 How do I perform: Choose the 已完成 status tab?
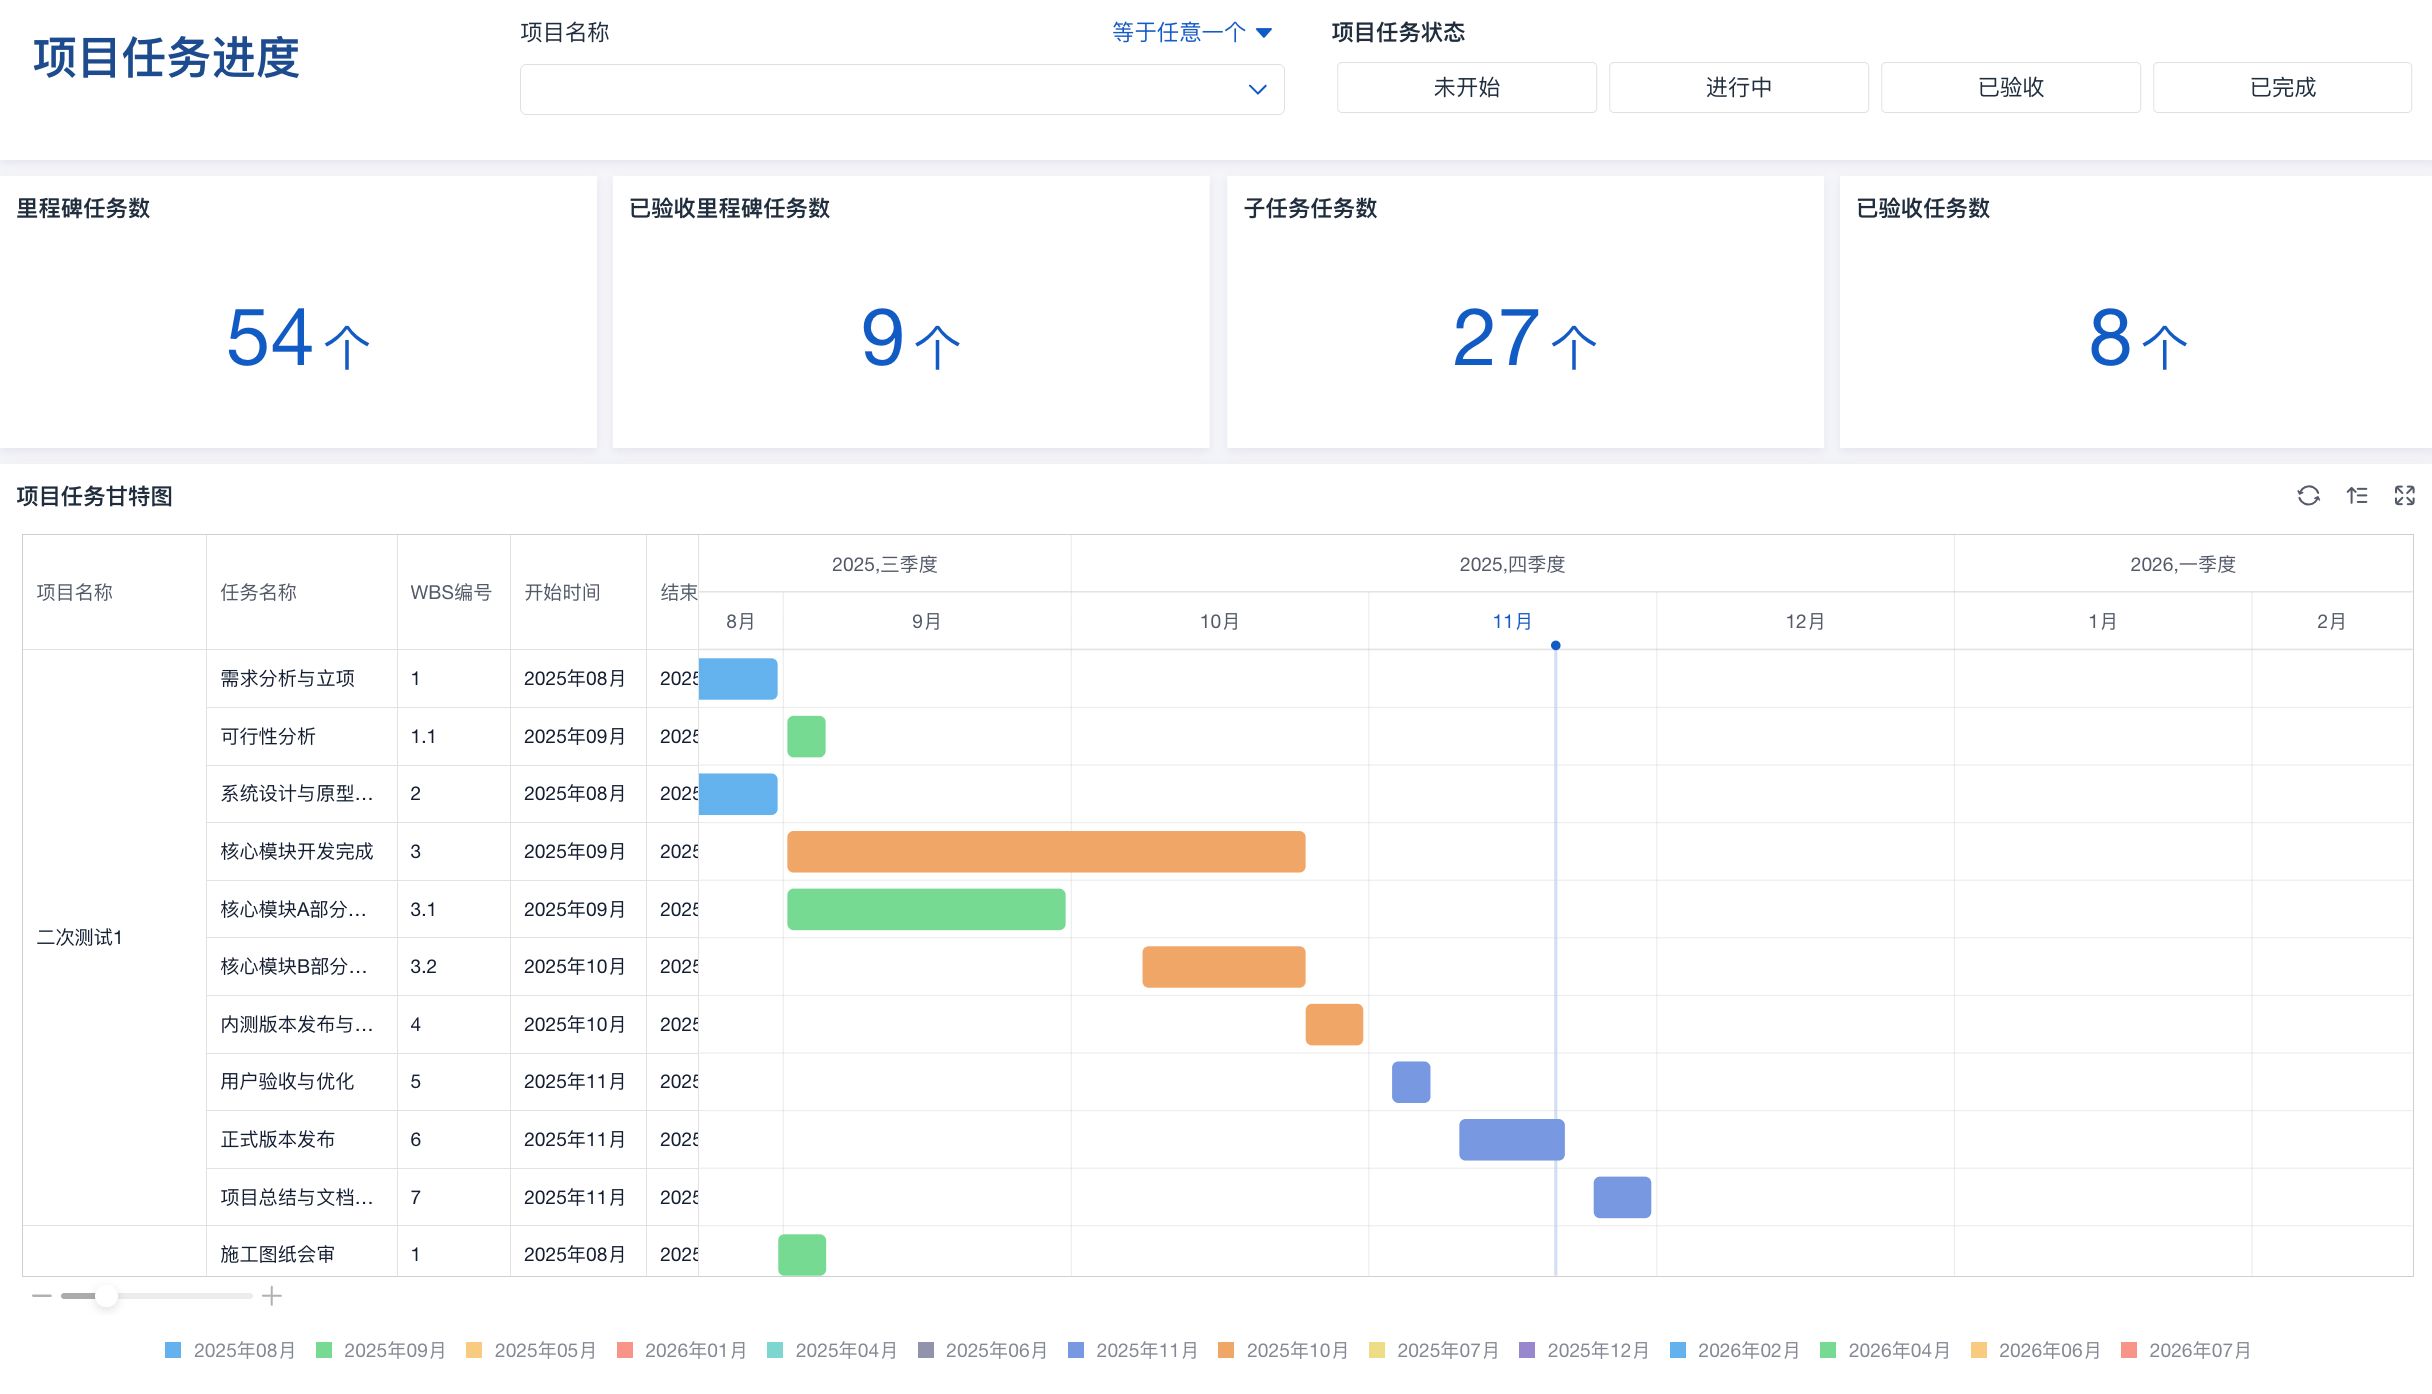coord(2282,87)
